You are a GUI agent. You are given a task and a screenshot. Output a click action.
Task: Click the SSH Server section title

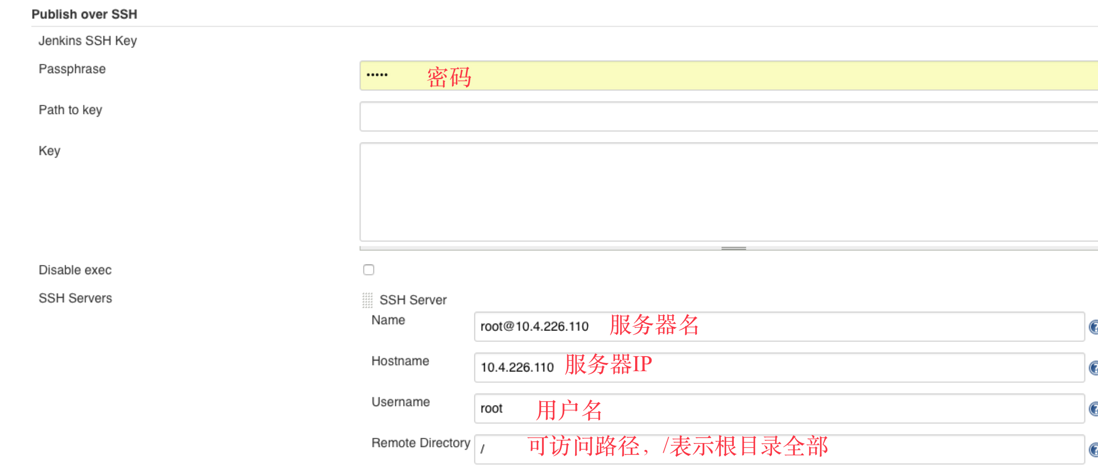(x=413, y=300)
